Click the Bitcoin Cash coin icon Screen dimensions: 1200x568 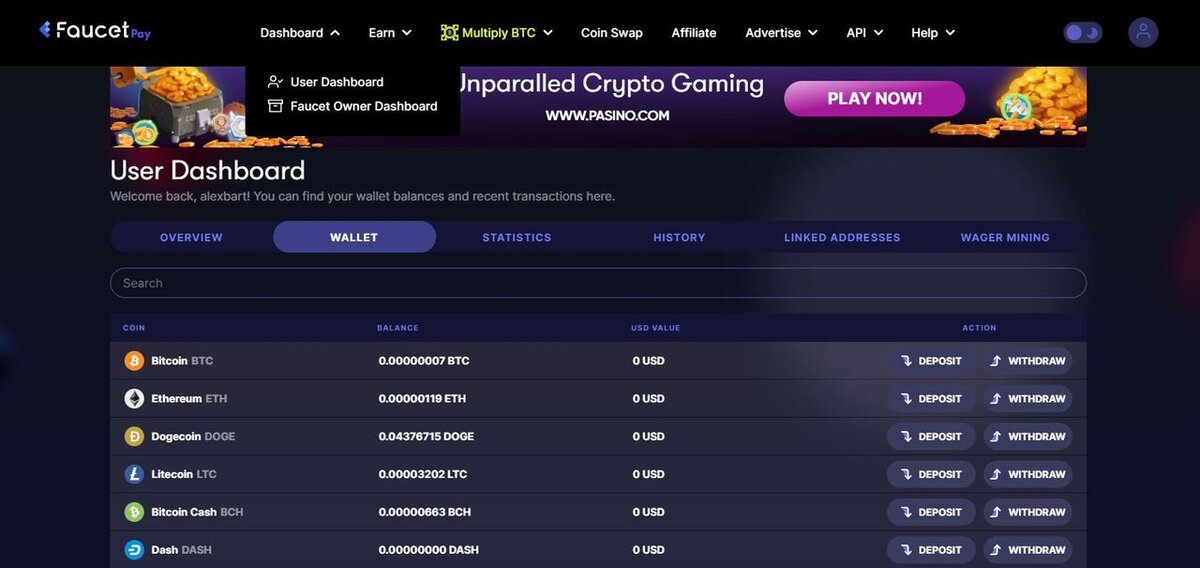pyautogui.click(x=134, y=512)
